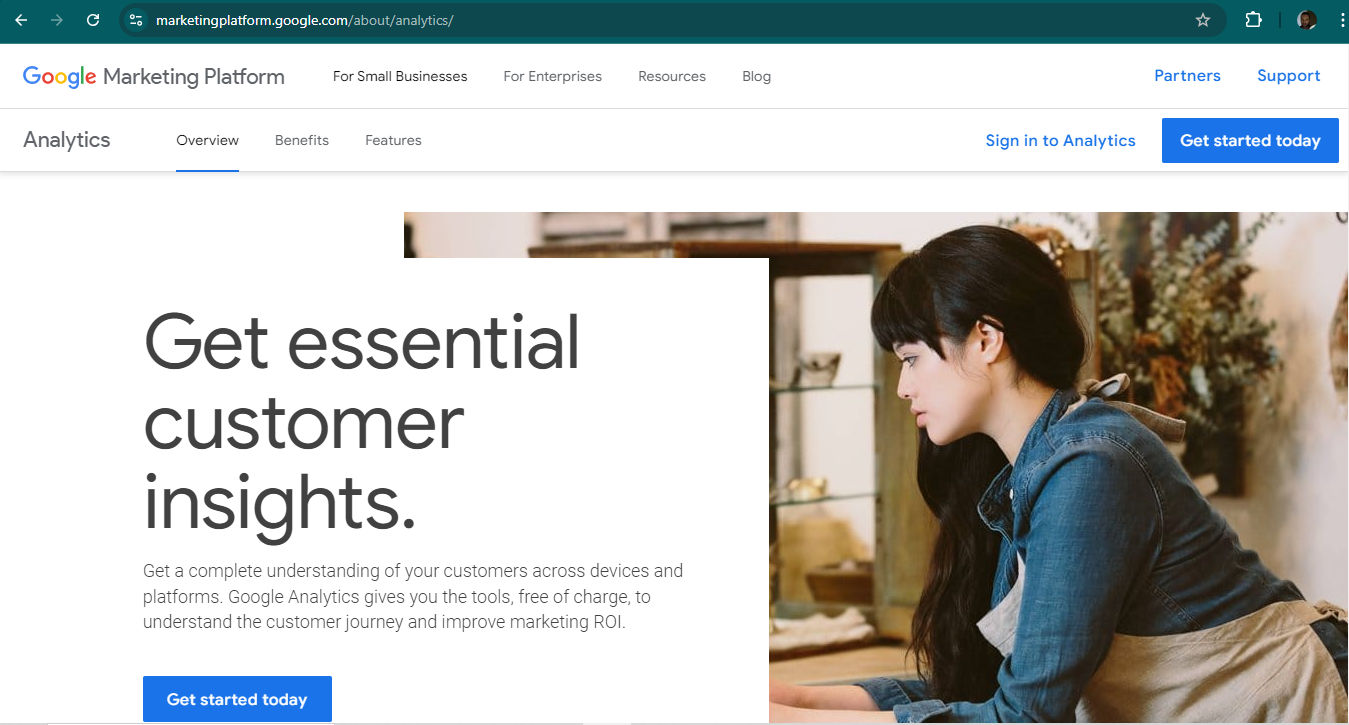Screen dimensions: 1349x725
Task: Bookmark this page with the star icon
Action: (x=1203, y=19)
